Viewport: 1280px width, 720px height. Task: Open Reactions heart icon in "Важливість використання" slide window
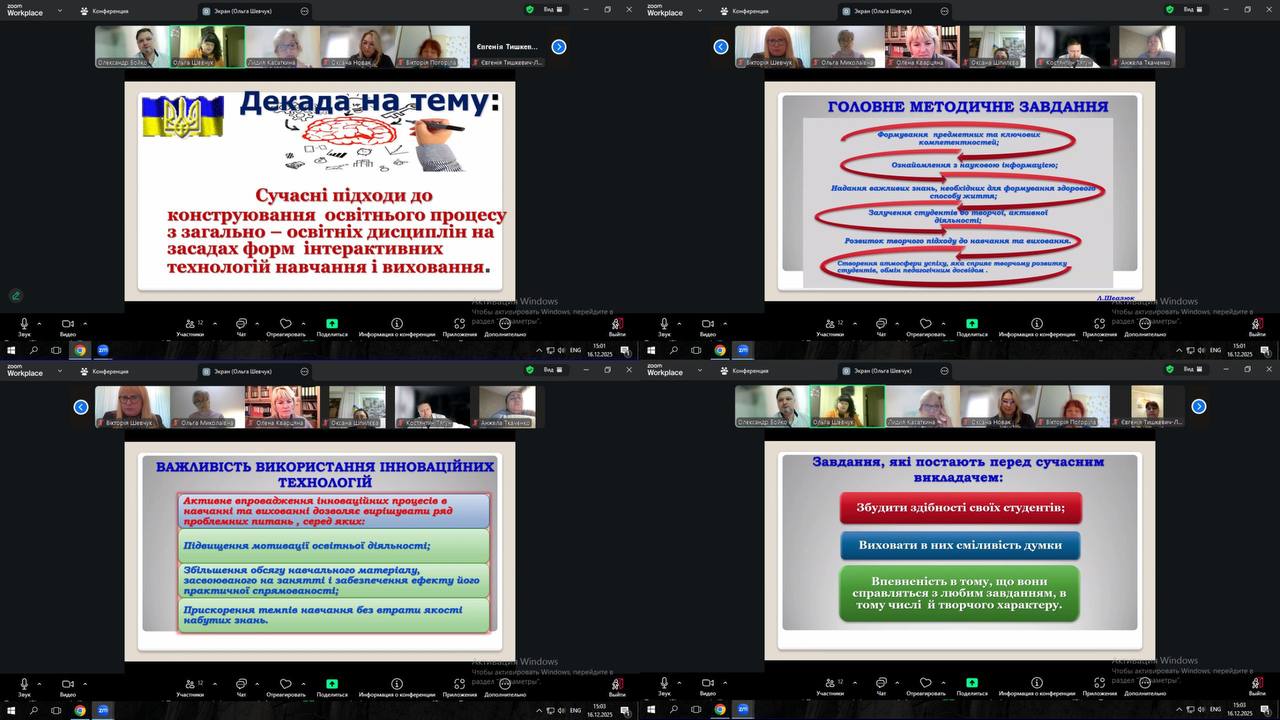tap(286, 684)
